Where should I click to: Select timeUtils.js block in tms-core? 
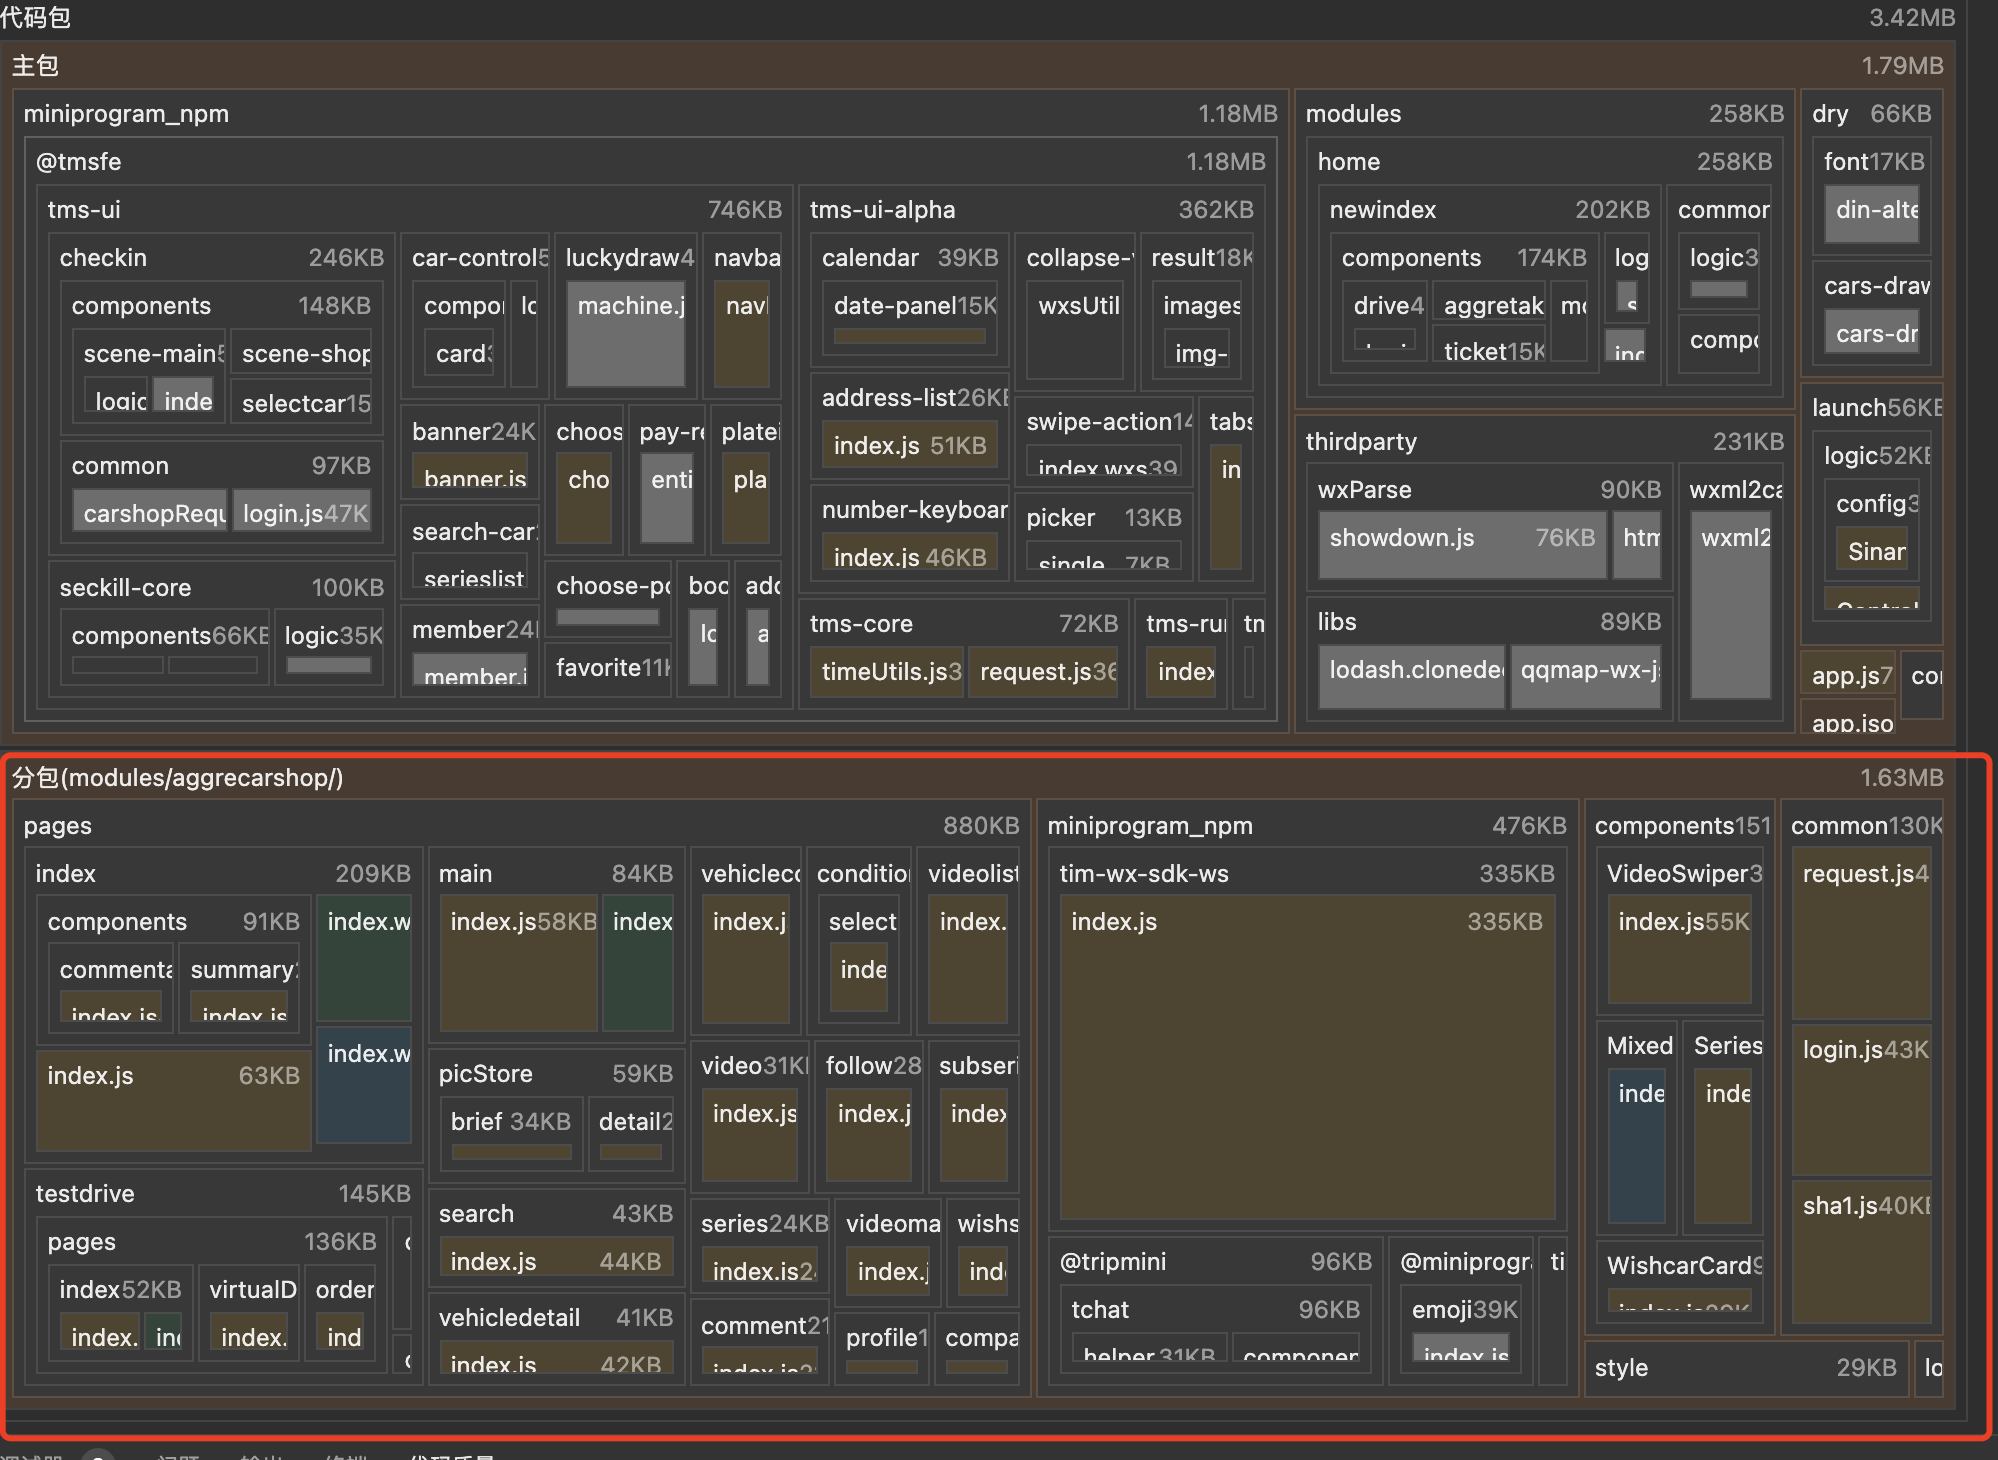tap(887, 672)
